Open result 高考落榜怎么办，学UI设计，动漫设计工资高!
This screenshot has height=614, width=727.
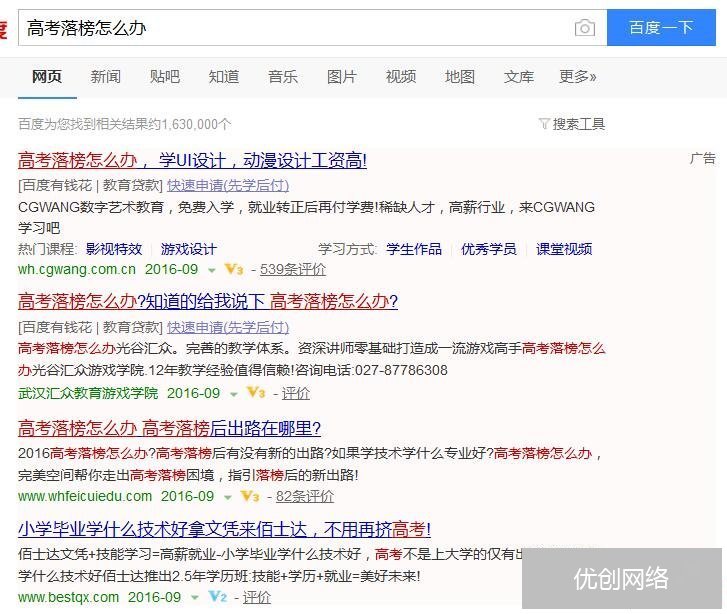click(192, 160)
